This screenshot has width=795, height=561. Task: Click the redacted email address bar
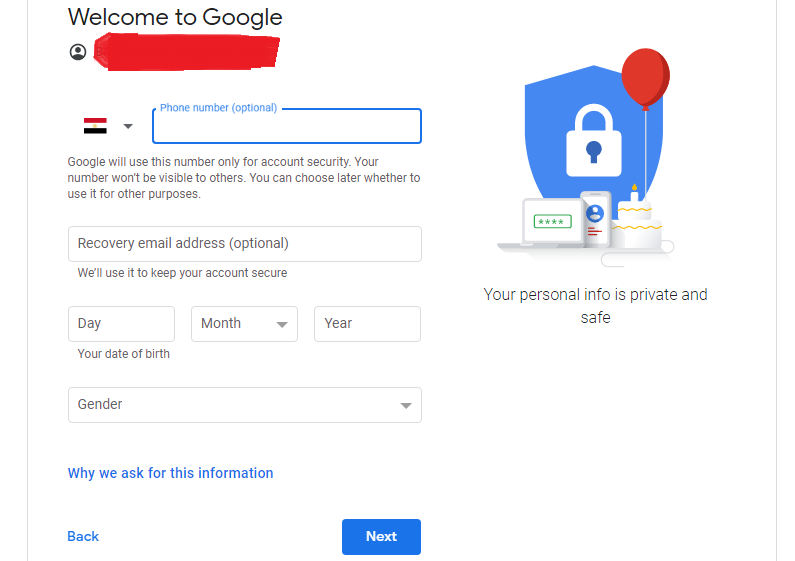point(186,52)
